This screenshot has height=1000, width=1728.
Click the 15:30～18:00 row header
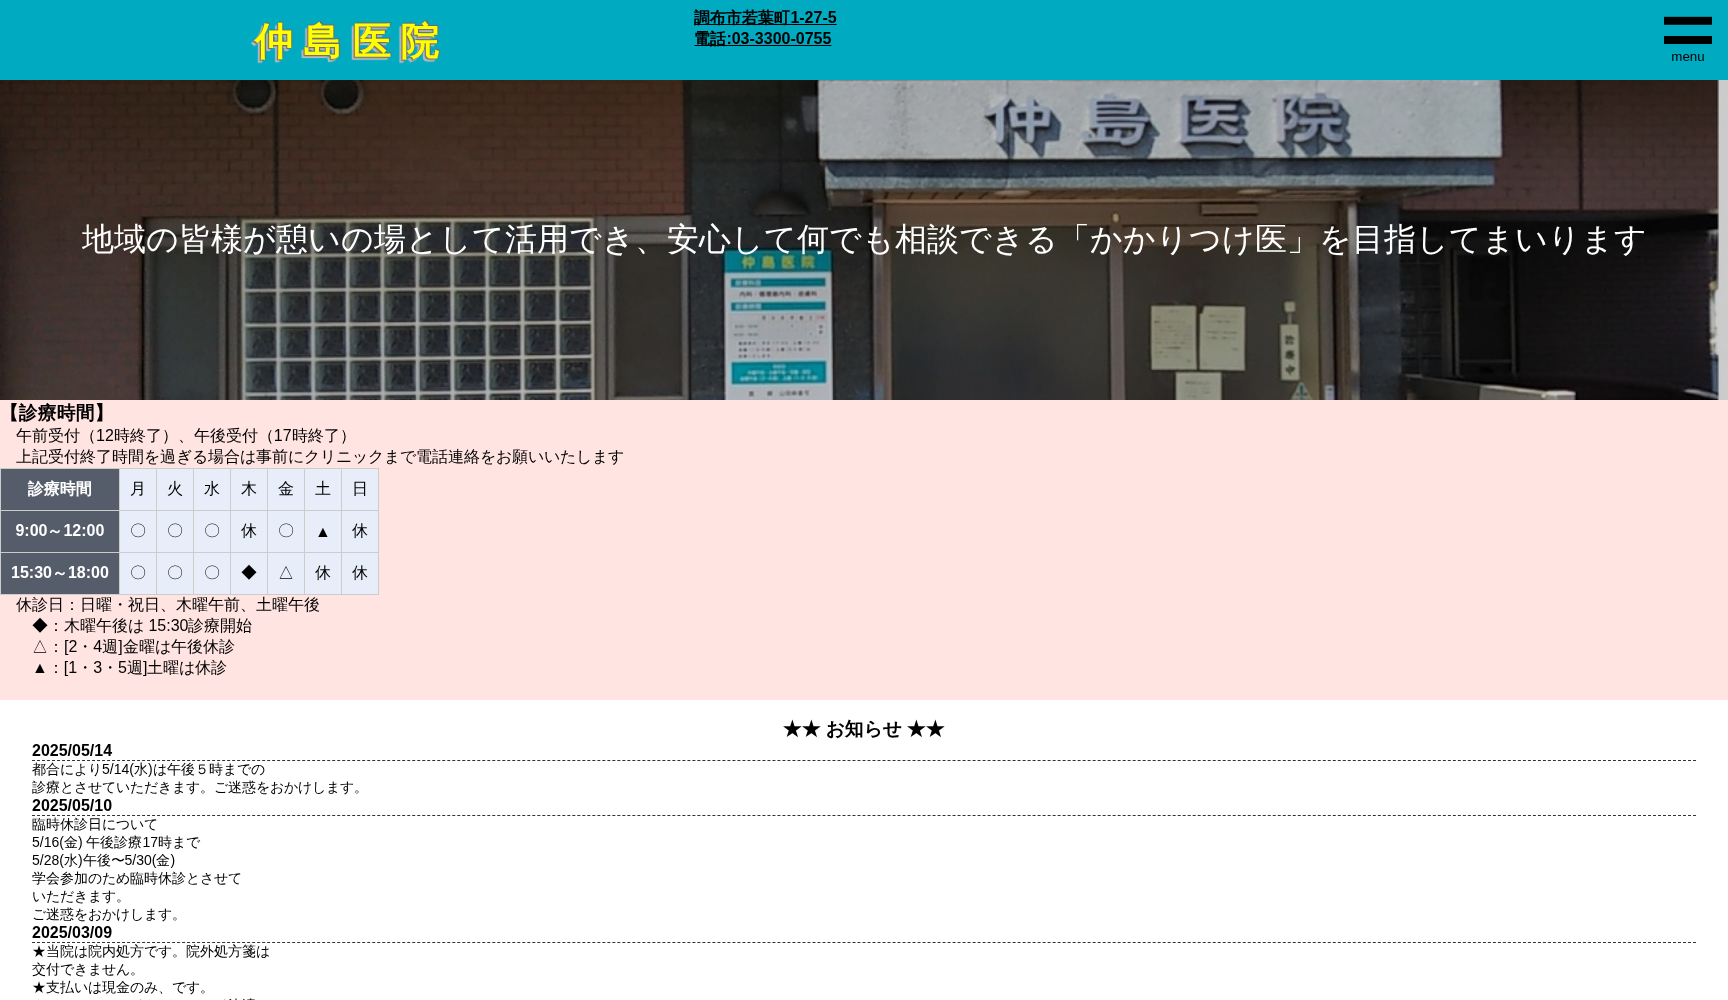point(59,573)
